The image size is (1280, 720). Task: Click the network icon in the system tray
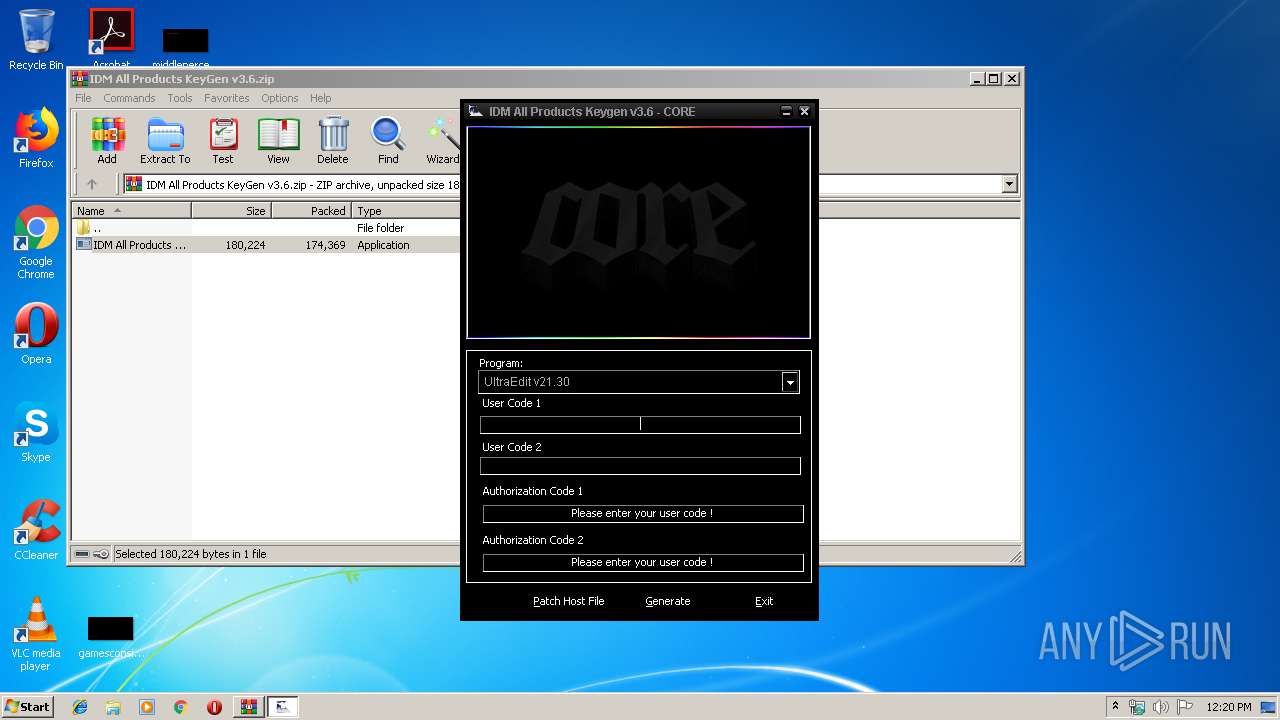(x=1137, y=707)
